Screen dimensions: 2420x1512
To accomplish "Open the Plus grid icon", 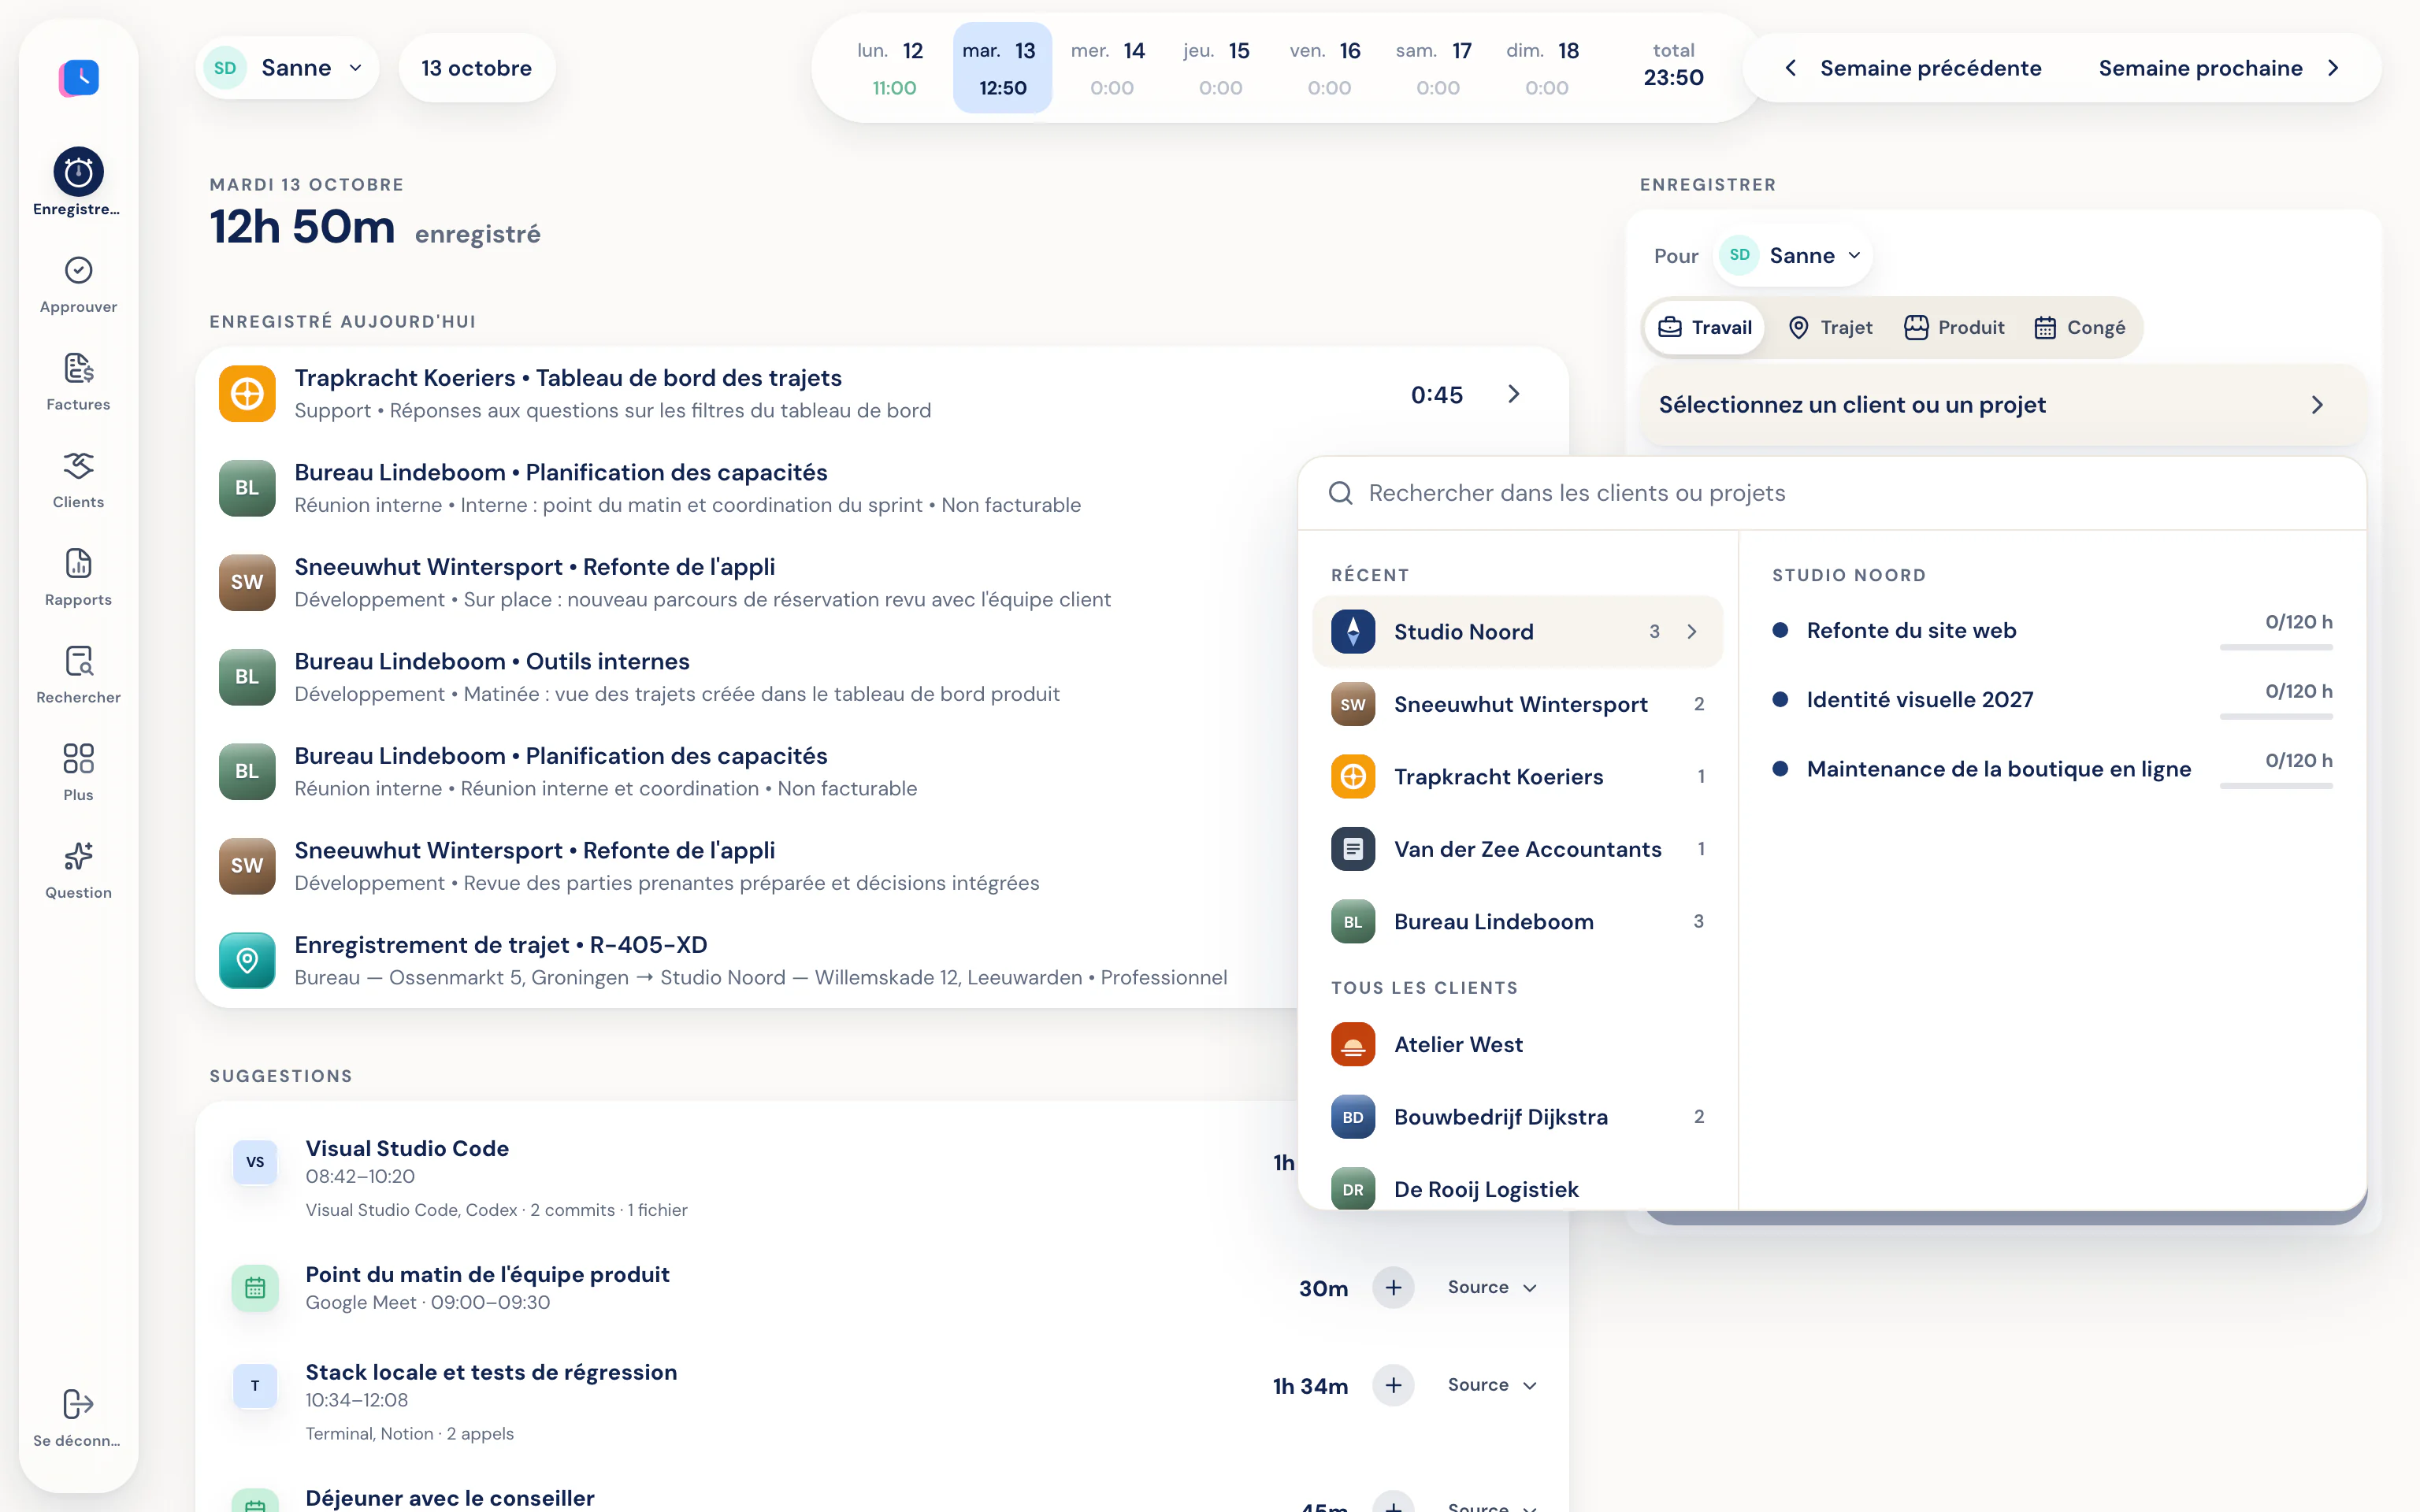I will 78,759.
